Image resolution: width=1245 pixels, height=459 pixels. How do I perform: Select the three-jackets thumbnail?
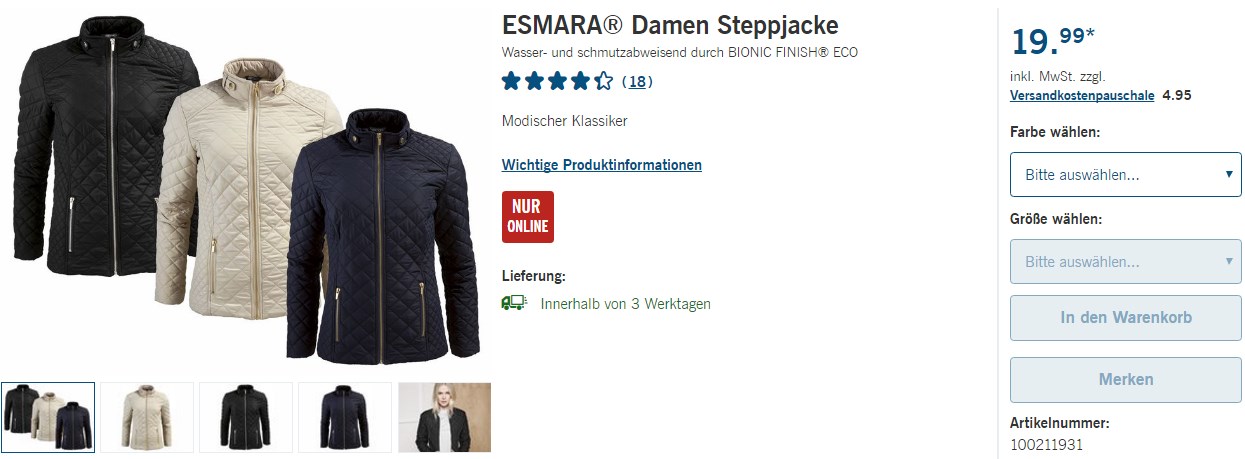pos(48,417)
